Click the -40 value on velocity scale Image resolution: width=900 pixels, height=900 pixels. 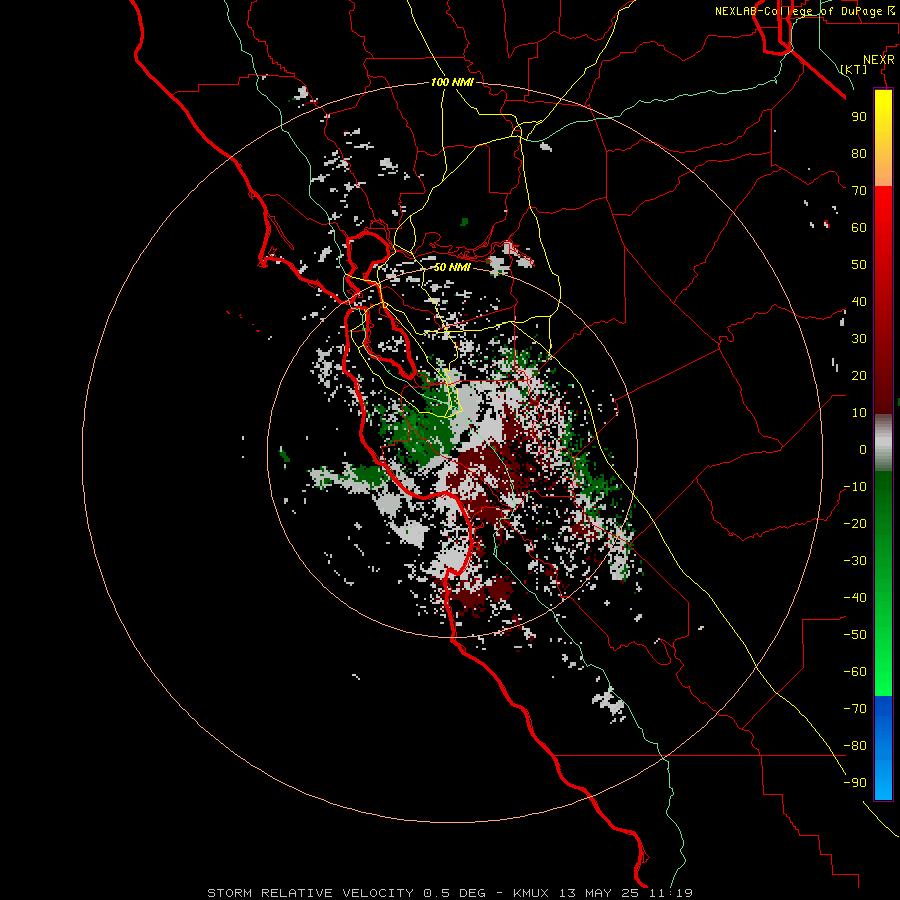click(x=855, y=598)
